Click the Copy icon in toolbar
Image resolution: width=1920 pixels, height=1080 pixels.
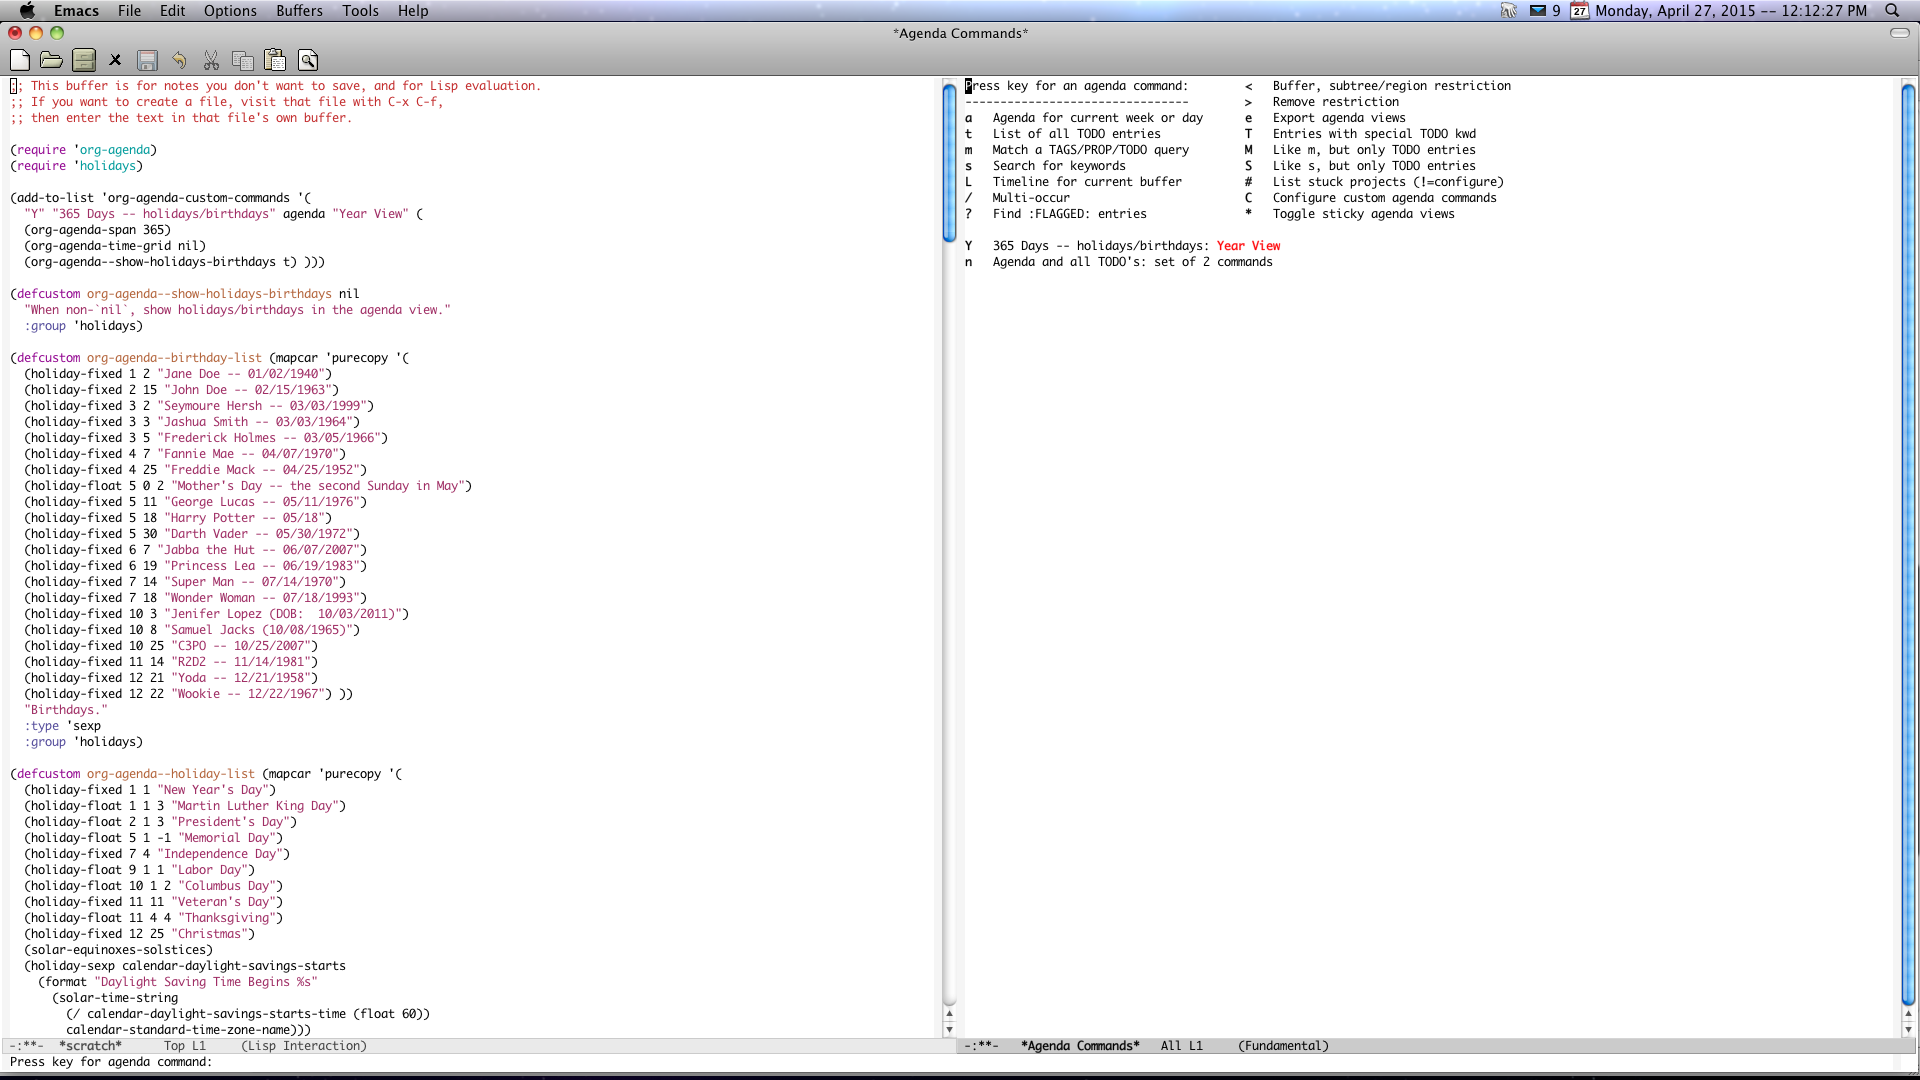[243, 59]
